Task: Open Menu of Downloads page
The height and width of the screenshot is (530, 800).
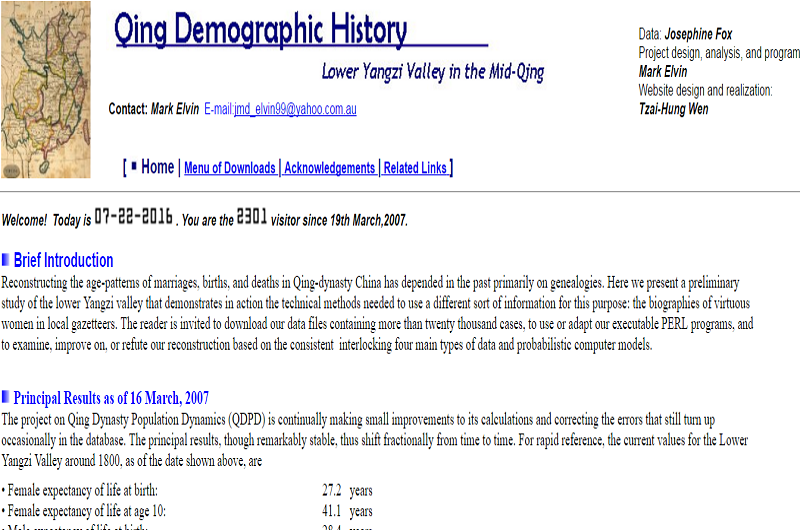Action: [x=230, y=168]
